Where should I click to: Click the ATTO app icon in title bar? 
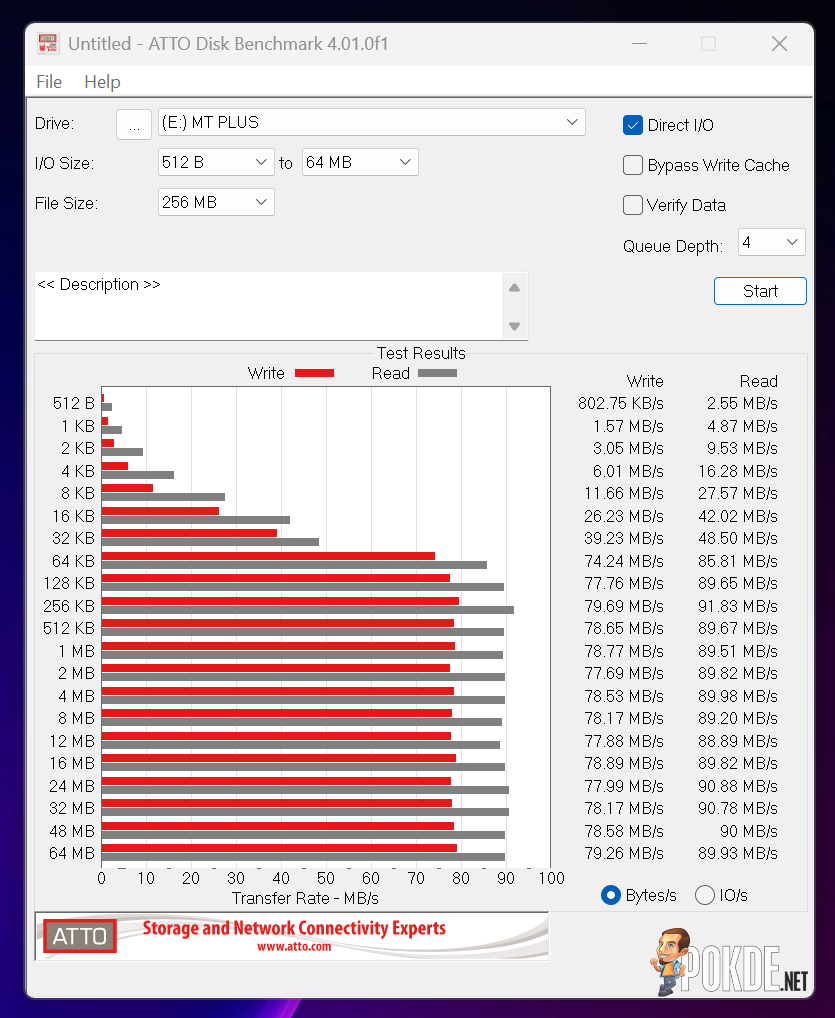(47, 43)
